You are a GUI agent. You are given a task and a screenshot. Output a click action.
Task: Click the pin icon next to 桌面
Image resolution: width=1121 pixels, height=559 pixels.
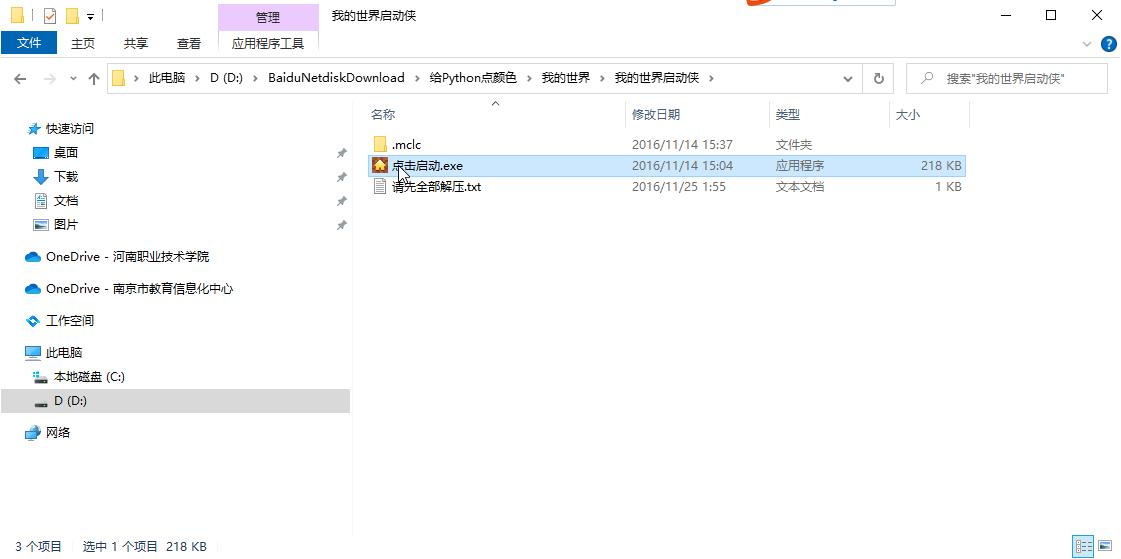[342, 153]
